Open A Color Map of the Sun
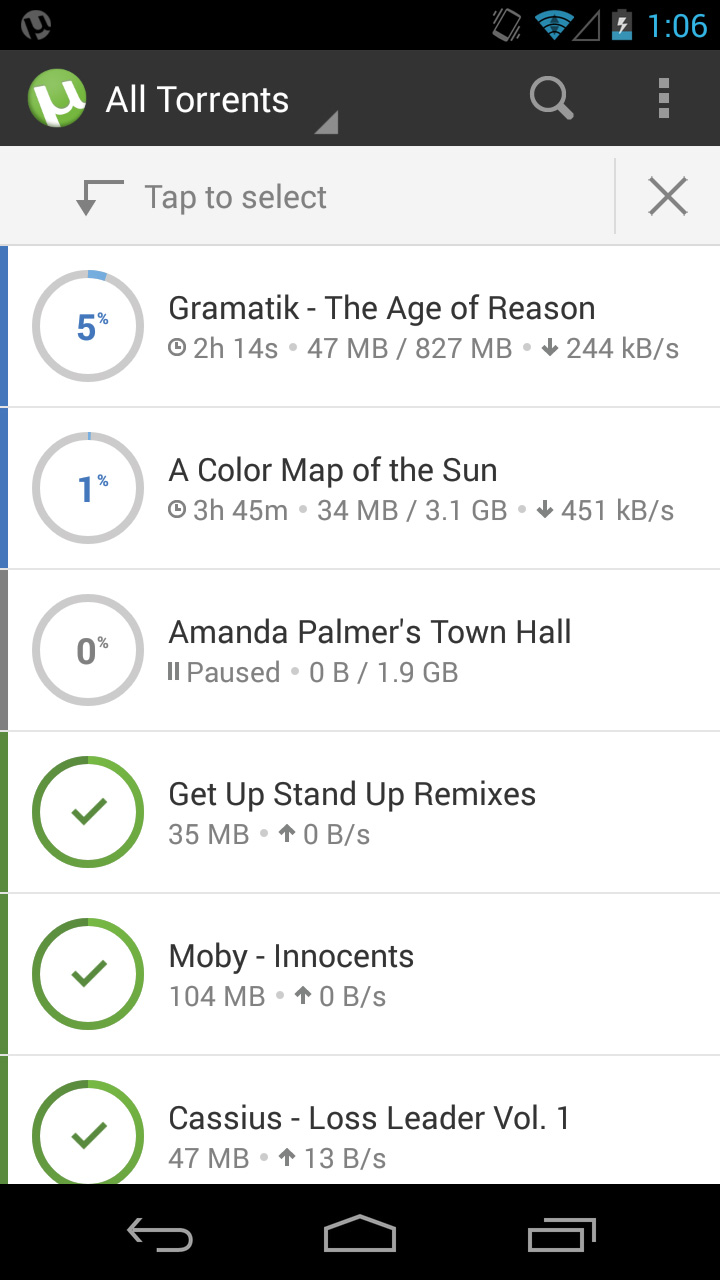 [x=333, y=471]
